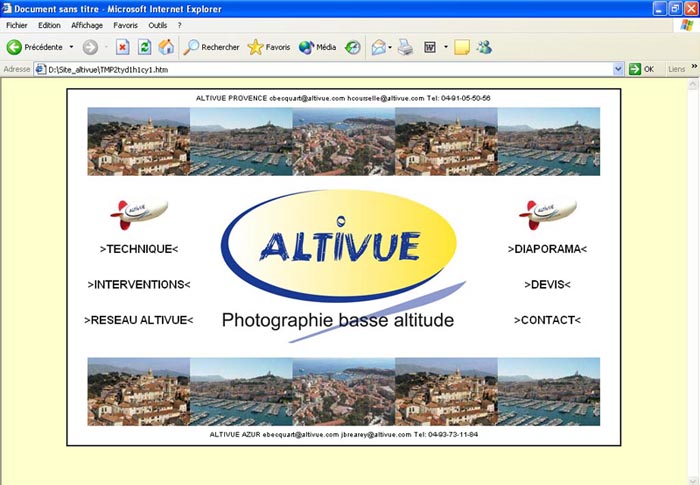Viewport: 700px width, 485px height.
Task: Expand the address bar dropdown arrow
Action: point(618,69)
